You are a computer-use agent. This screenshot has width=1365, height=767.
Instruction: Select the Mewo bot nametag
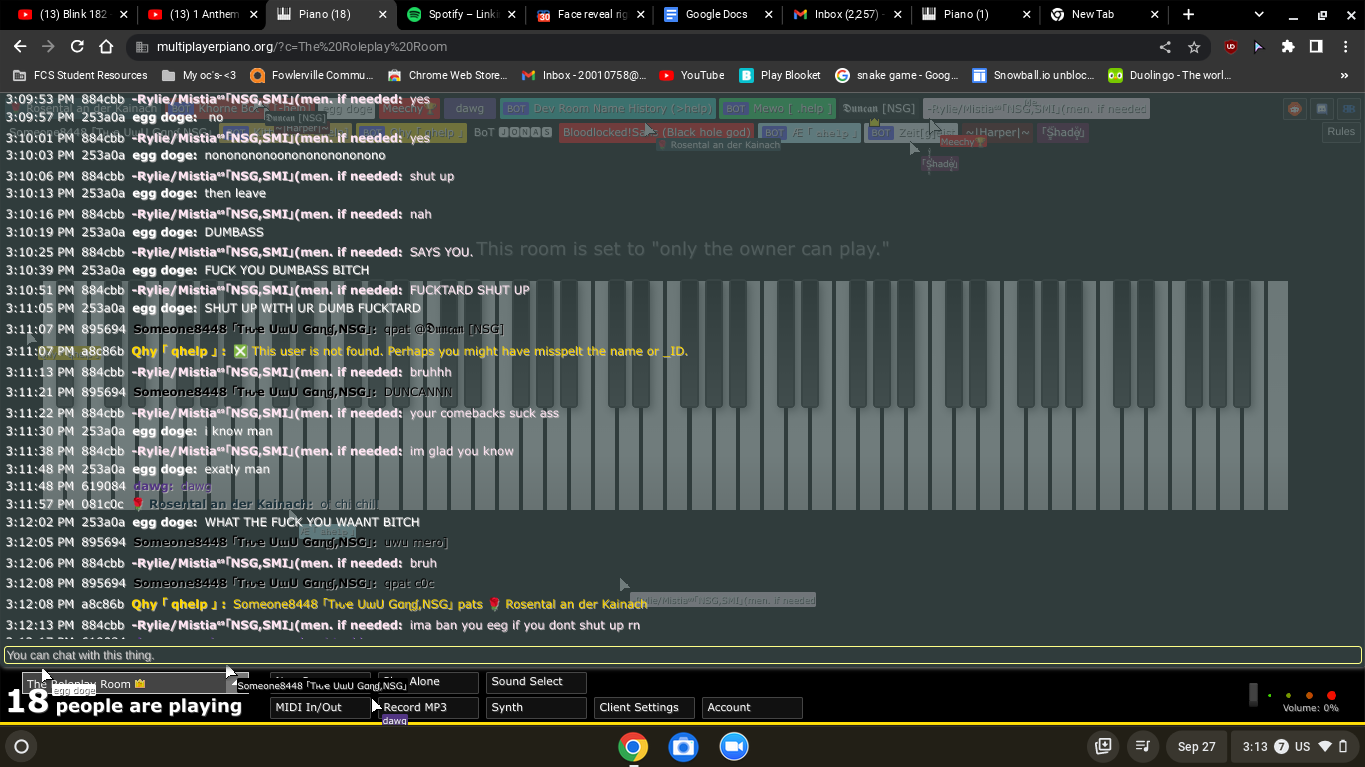776,109
